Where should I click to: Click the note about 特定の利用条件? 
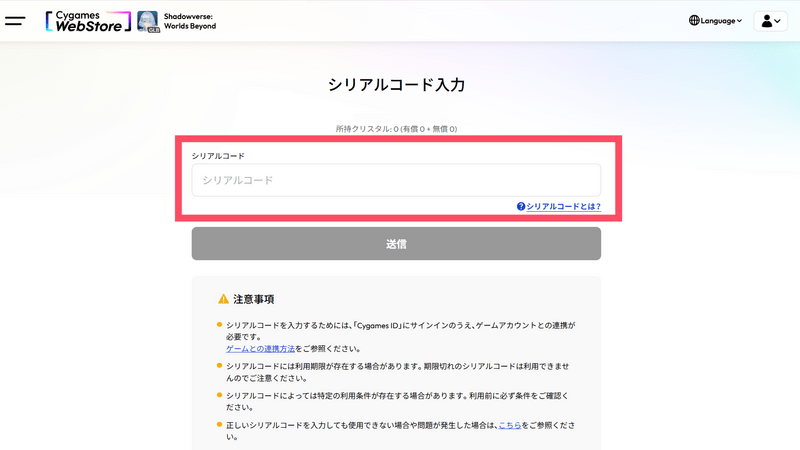click(x=397, y=402)
